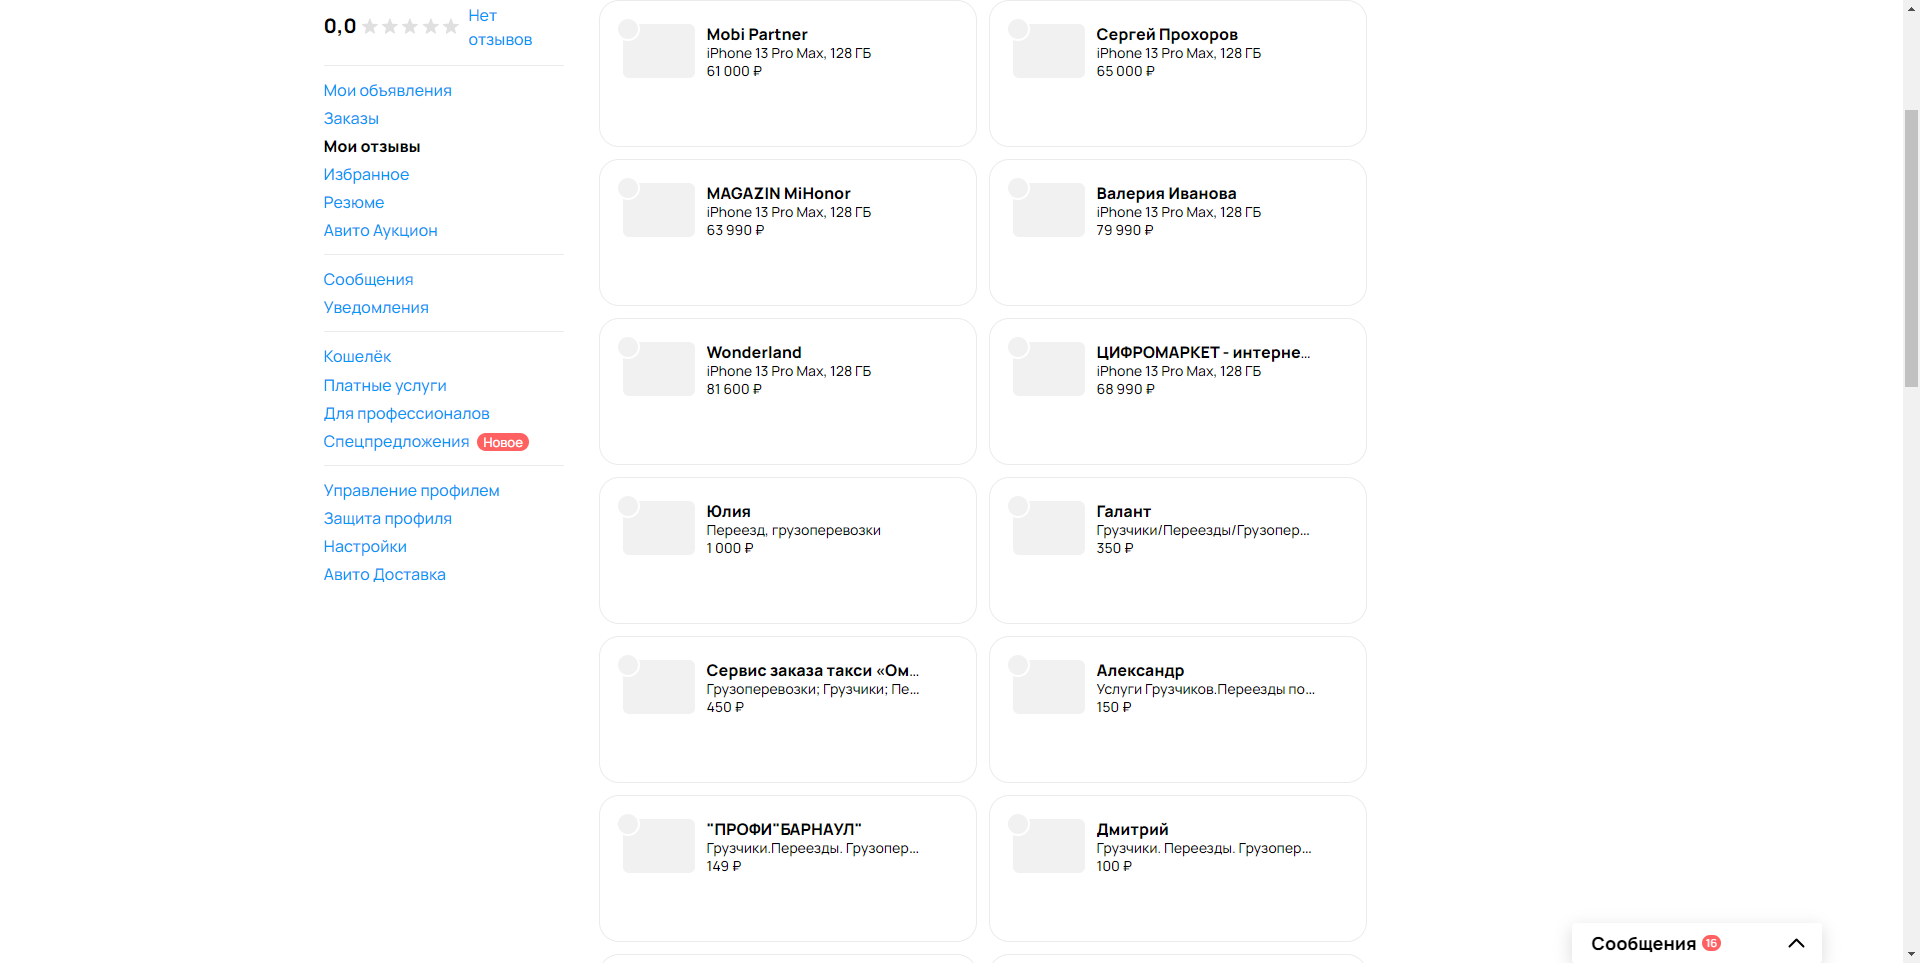Open Спецпредложения link
This screenshot has height=963, width=1920.
coord(396,442)
